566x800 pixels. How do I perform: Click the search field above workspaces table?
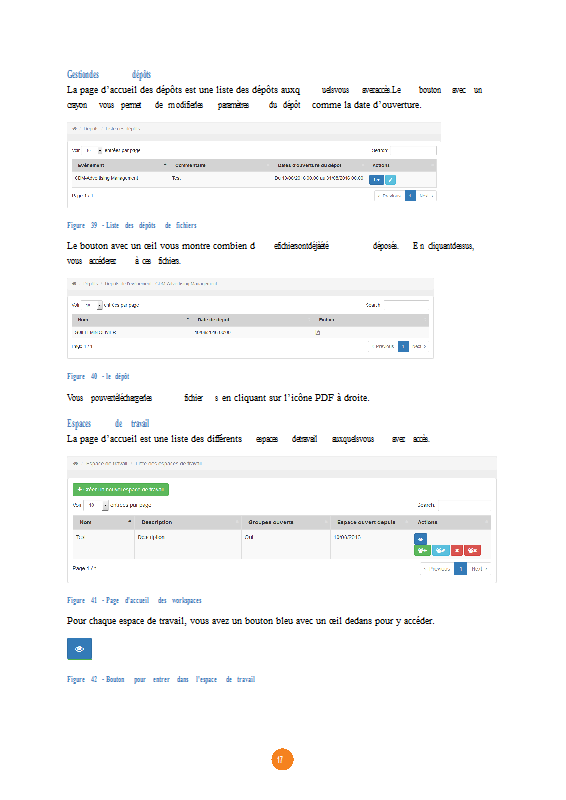point(464,506)
